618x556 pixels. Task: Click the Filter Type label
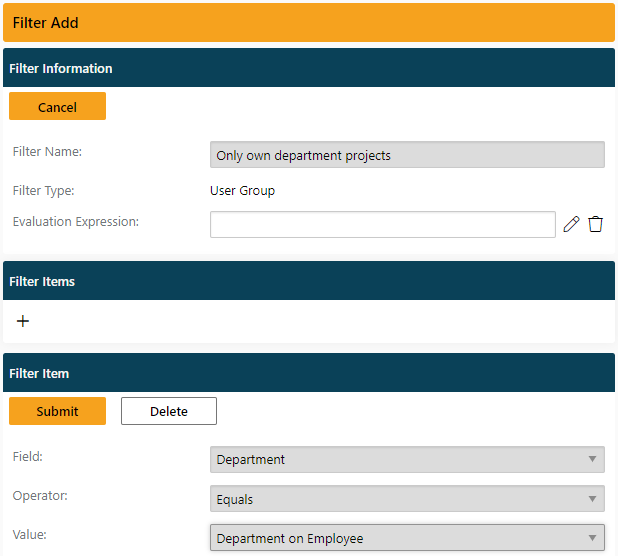click(43, 191)
